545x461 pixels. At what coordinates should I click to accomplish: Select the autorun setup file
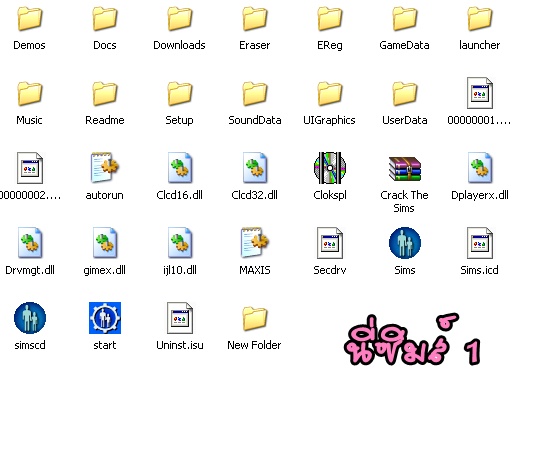pyautogui.click(x=105, y=168)
